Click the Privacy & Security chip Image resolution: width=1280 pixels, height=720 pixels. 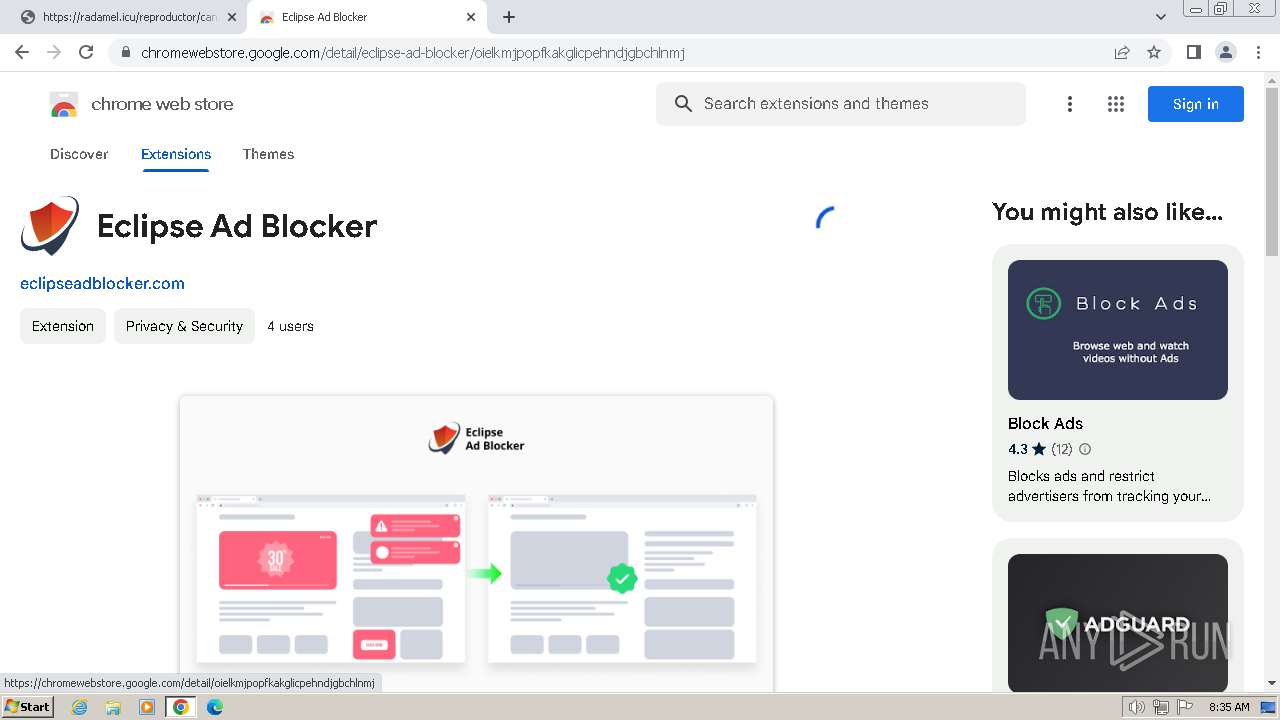[184, 326]
